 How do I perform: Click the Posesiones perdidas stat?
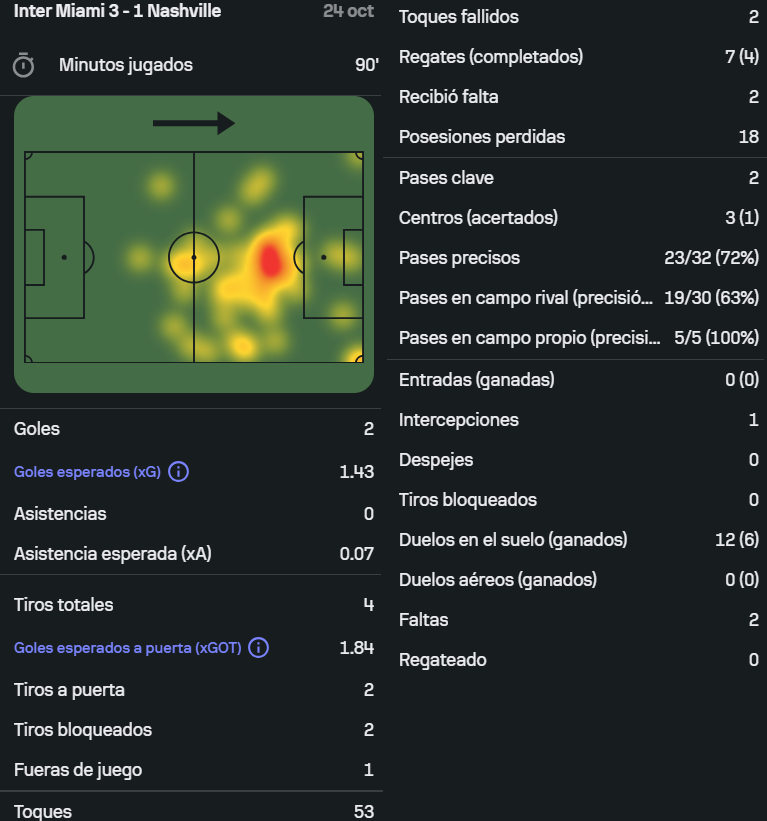tap(482, 137)
